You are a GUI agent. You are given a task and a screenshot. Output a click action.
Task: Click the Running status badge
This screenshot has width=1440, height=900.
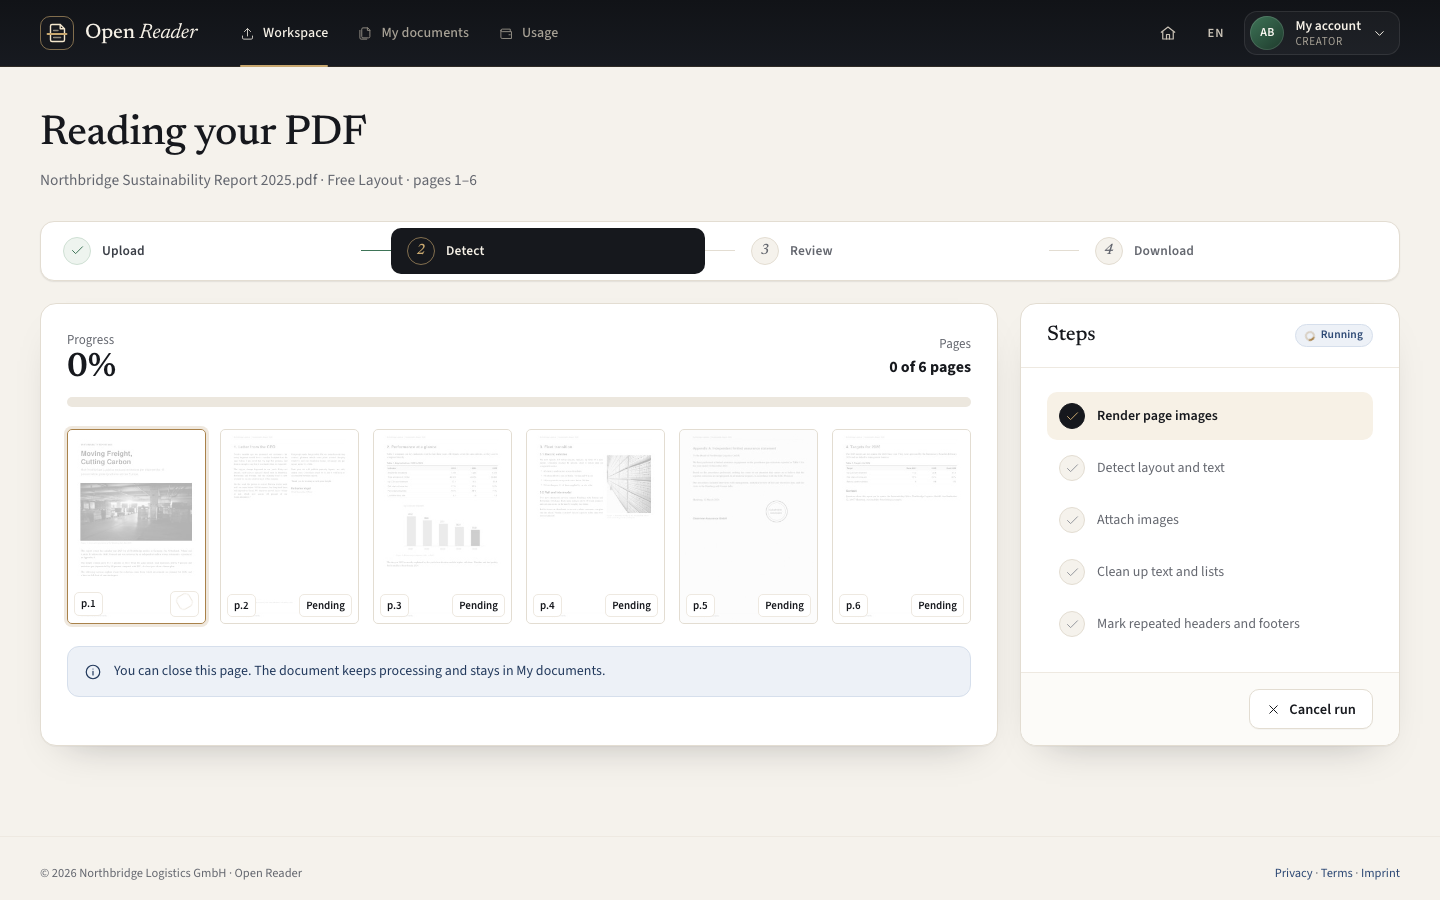[x=1334, y=335]
